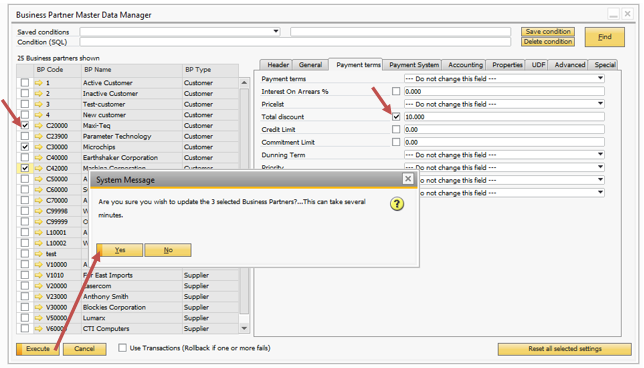Open the Priority dropdown
Image resolution: width=644 pixels, height=368 pixels.
point(600,168)
